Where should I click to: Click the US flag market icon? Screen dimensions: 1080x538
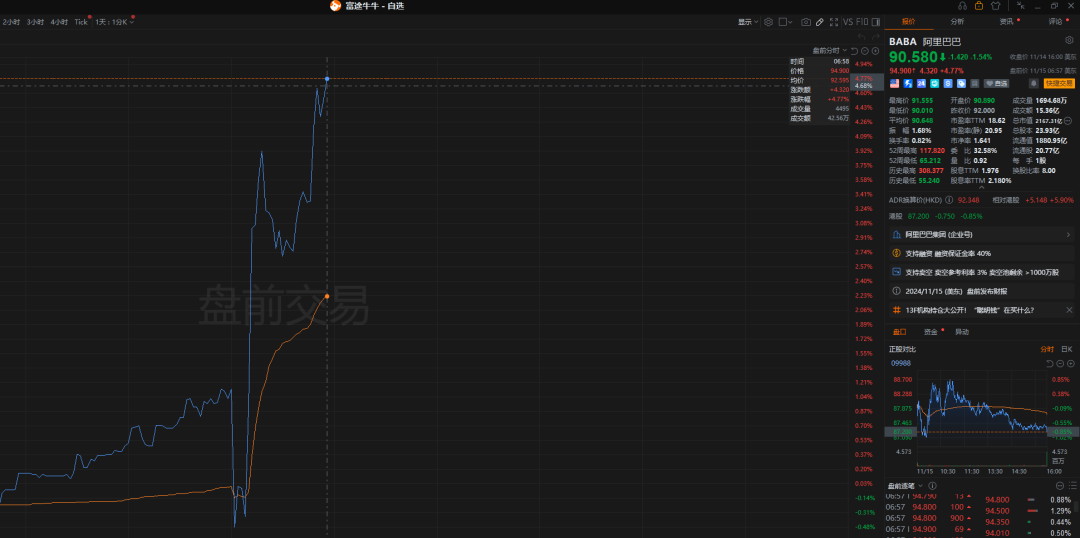[x=894, y=83]
